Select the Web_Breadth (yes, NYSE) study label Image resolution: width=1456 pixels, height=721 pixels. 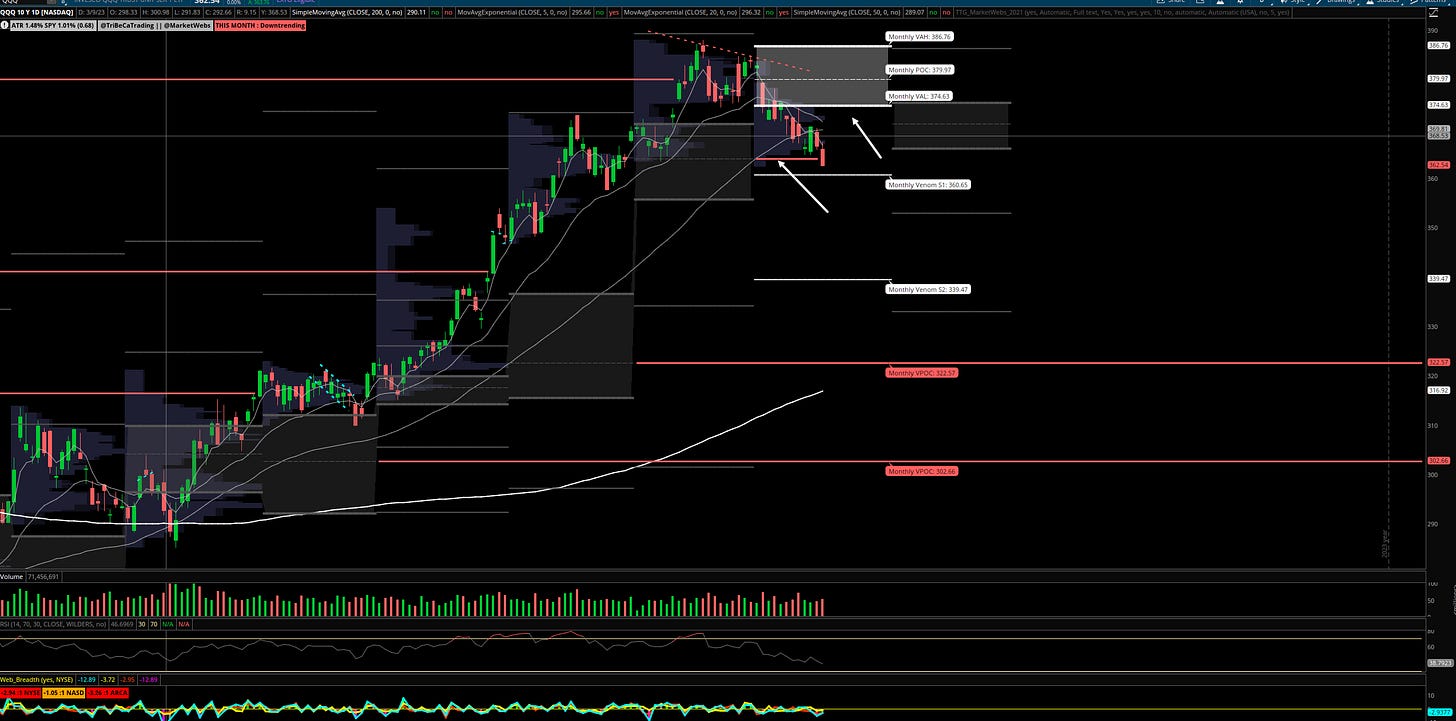[37, 680]
